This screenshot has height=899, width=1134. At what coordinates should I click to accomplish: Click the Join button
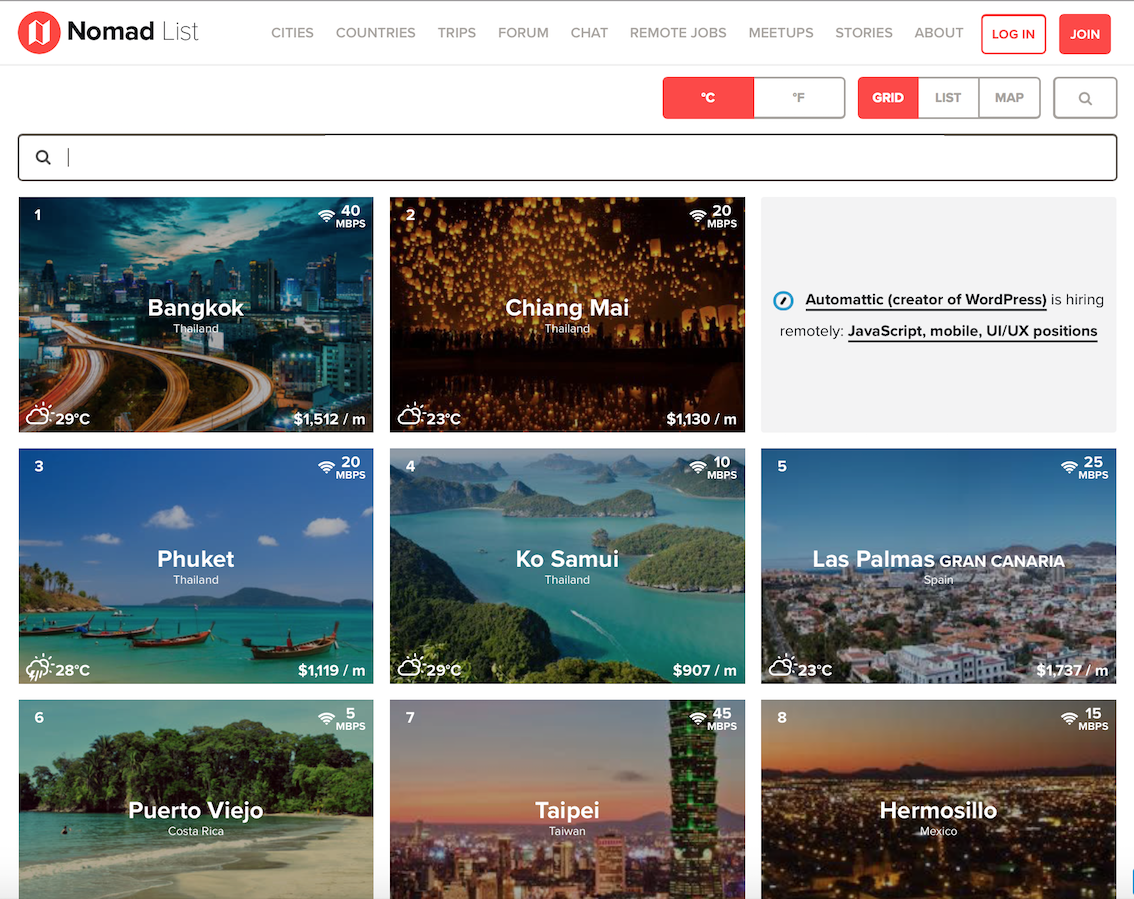click(x=1085, y=34)
